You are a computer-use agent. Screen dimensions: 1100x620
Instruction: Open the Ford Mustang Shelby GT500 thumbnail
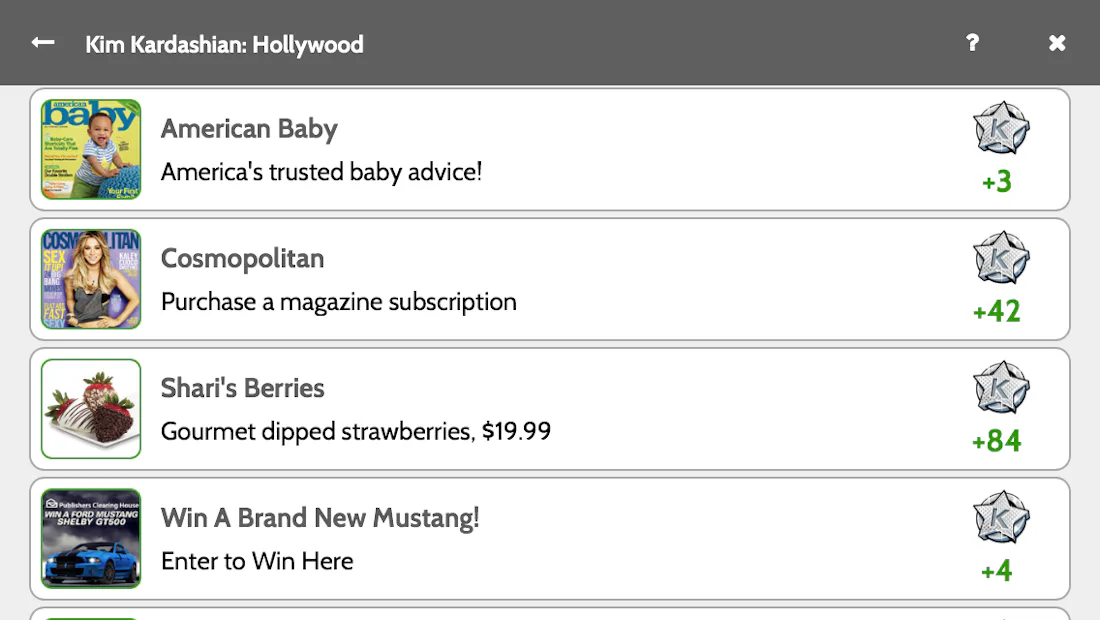[x=91, y=539]
